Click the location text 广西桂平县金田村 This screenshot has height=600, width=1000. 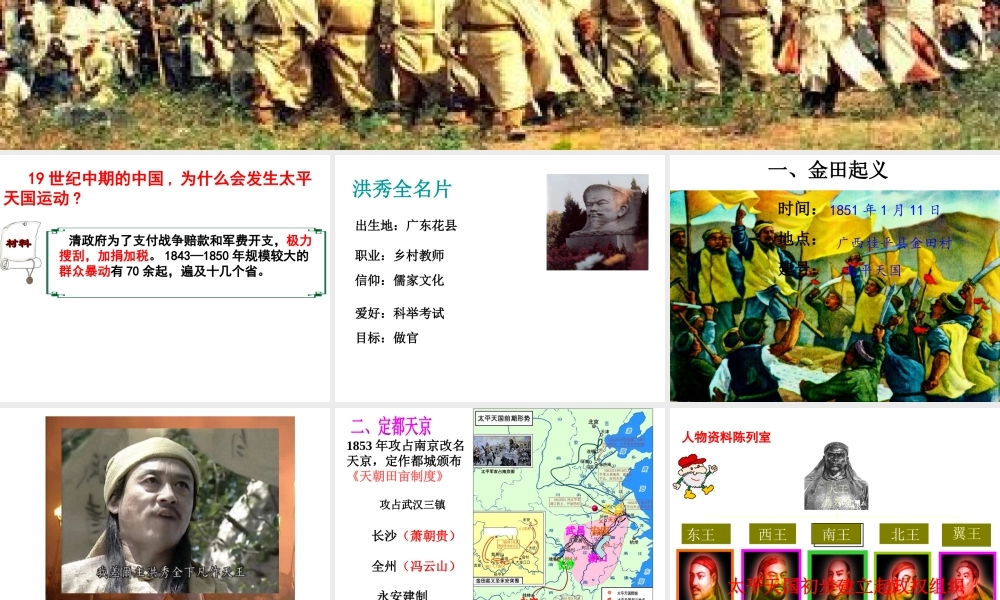click(894, 243)
